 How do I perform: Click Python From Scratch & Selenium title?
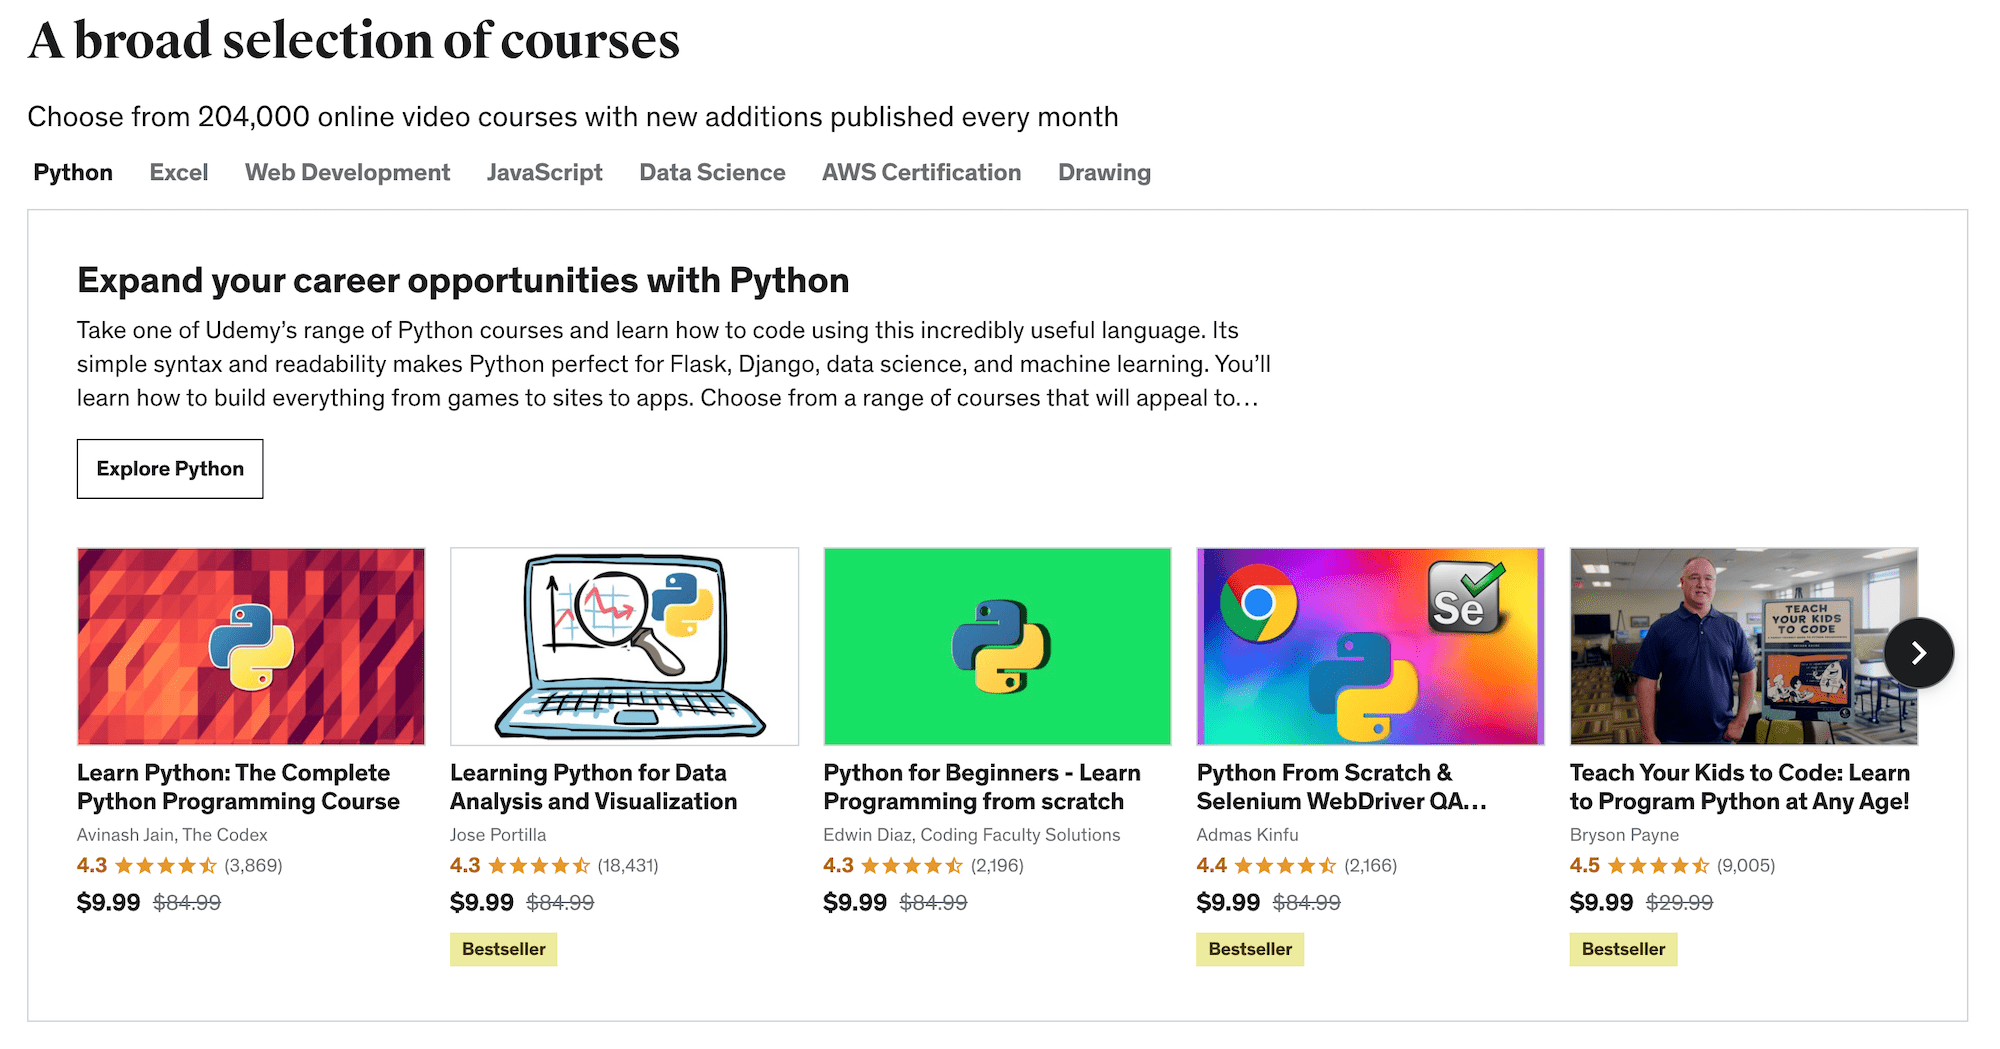coord(1341,787)
